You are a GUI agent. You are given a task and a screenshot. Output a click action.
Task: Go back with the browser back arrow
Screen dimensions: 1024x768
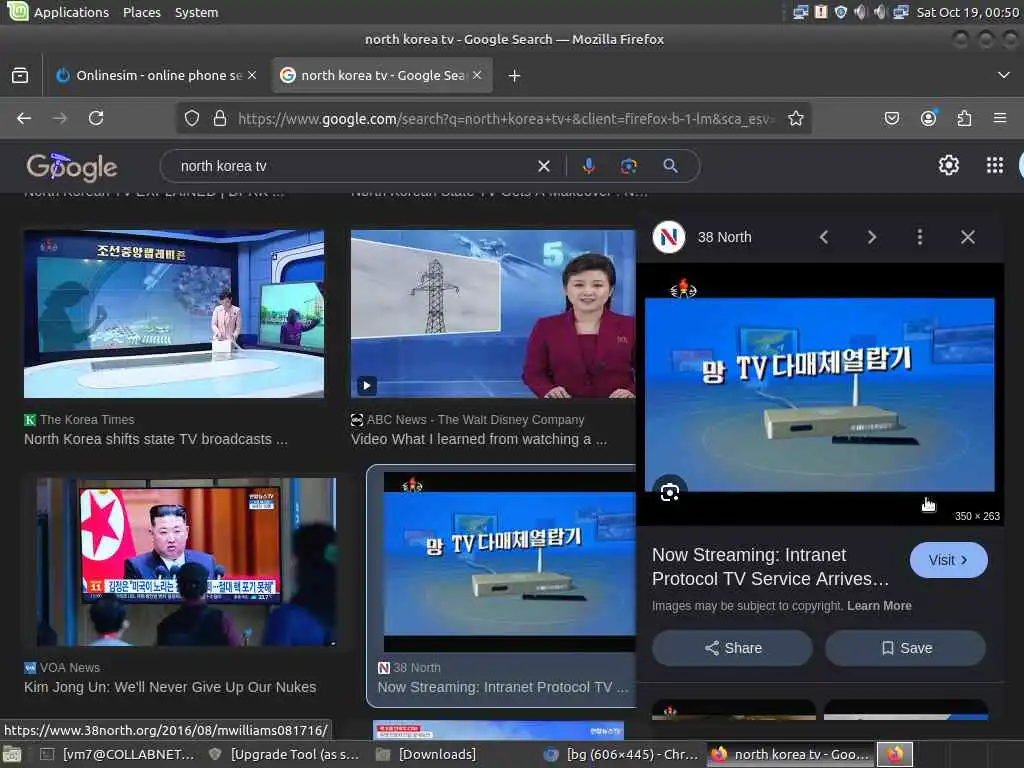click(24, 118)
